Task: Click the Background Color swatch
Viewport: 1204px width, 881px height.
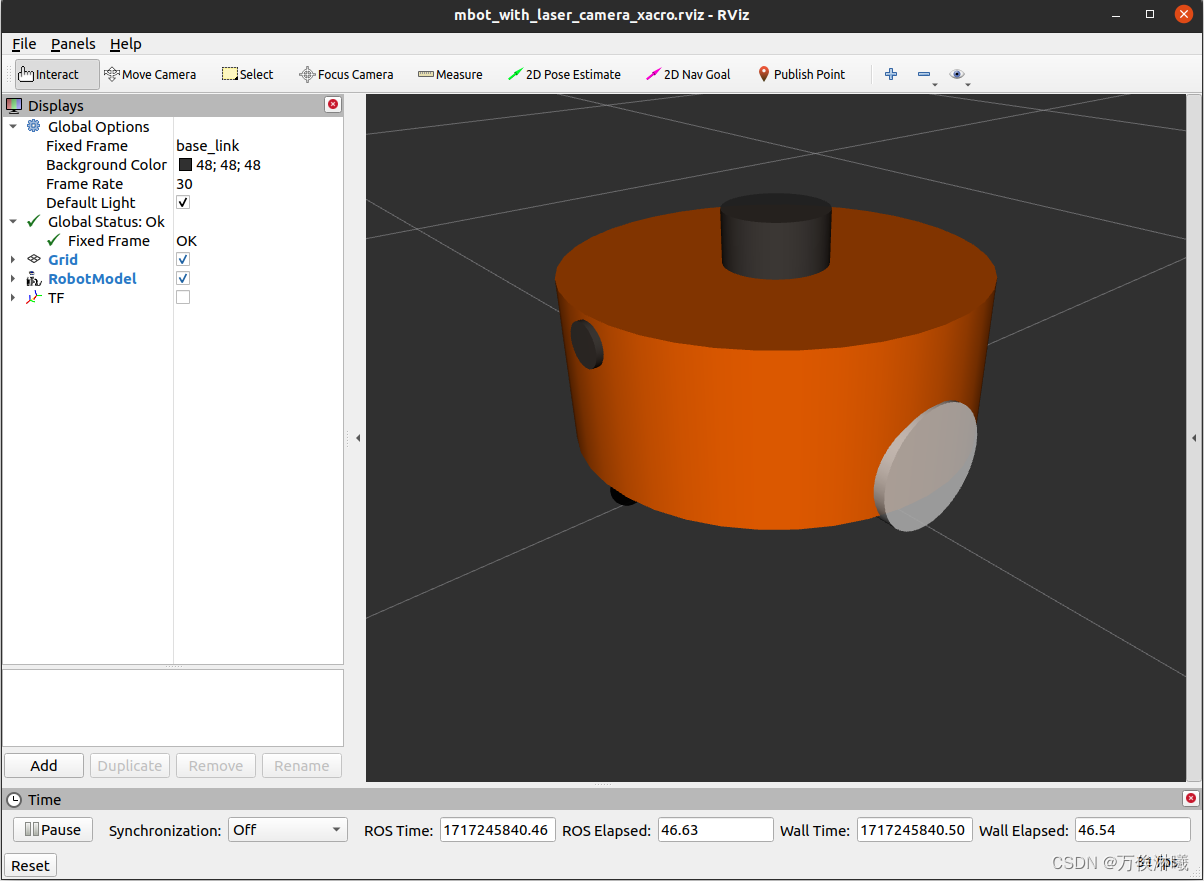Action: (x=185, y=165)
